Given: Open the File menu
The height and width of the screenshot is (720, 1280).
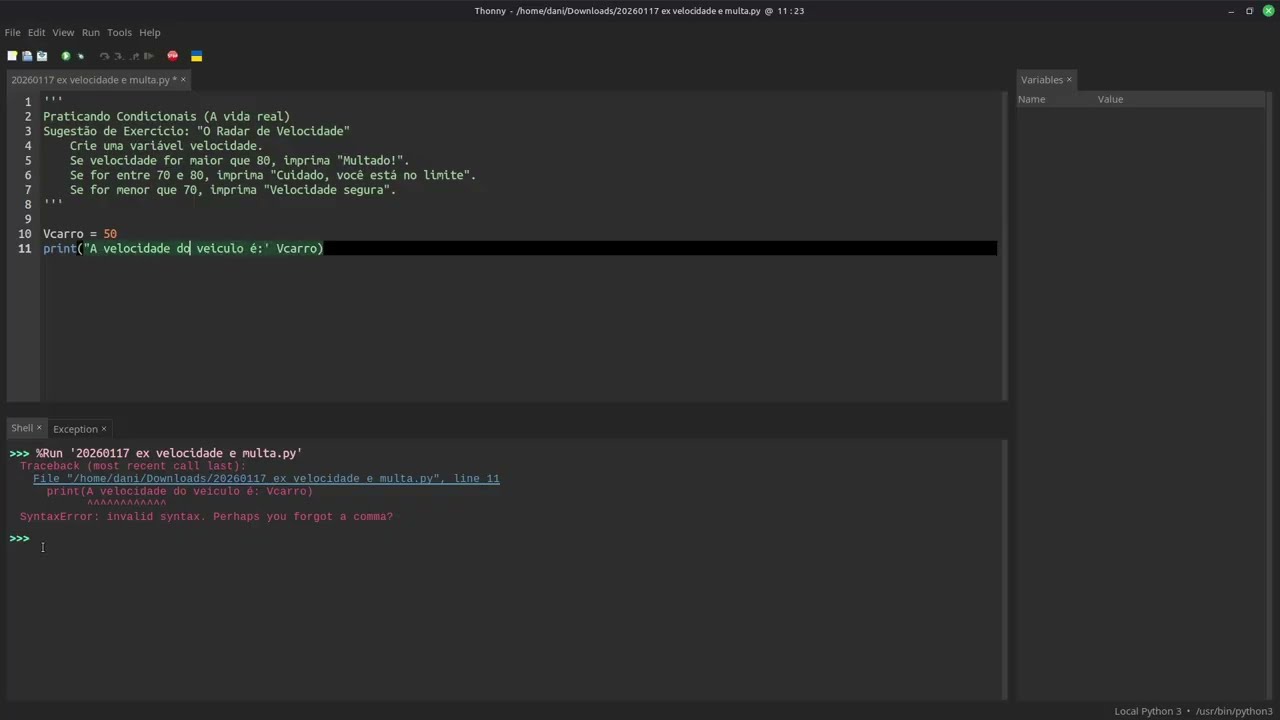Looking at the screenshot, I should pos(12,32).
